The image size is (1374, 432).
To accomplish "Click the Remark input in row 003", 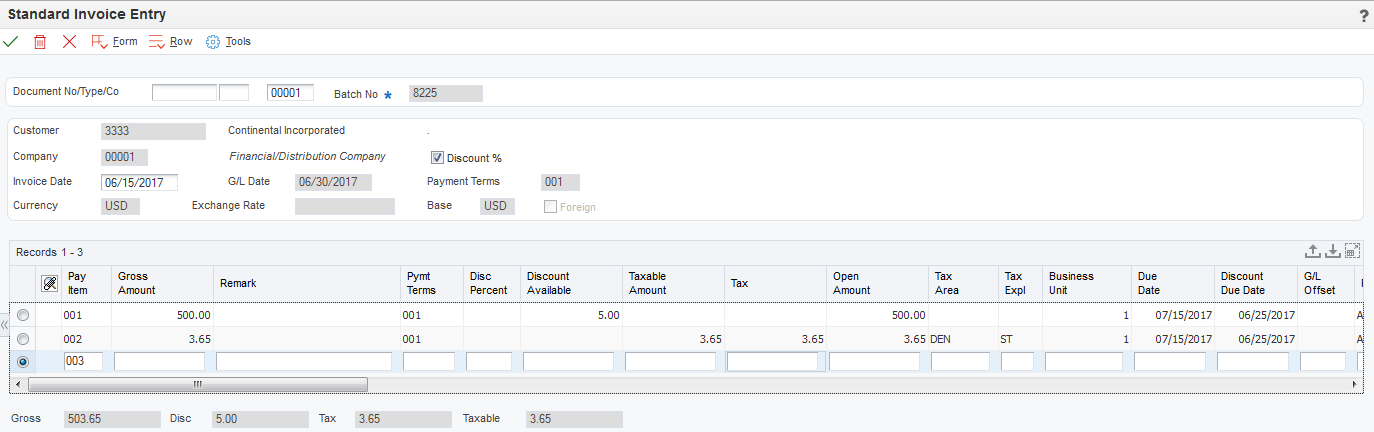I will pyautogui.click(x=304, y=362).
